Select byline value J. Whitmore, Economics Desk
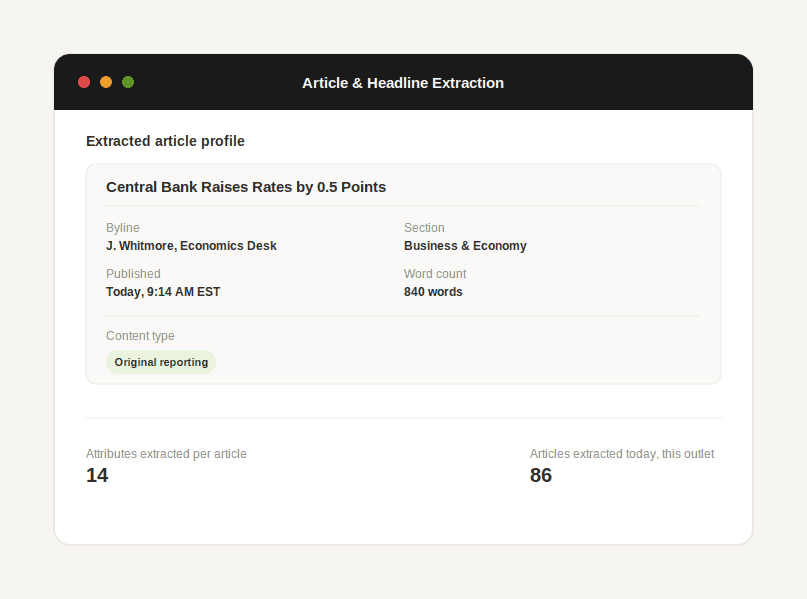 point(191,246)
